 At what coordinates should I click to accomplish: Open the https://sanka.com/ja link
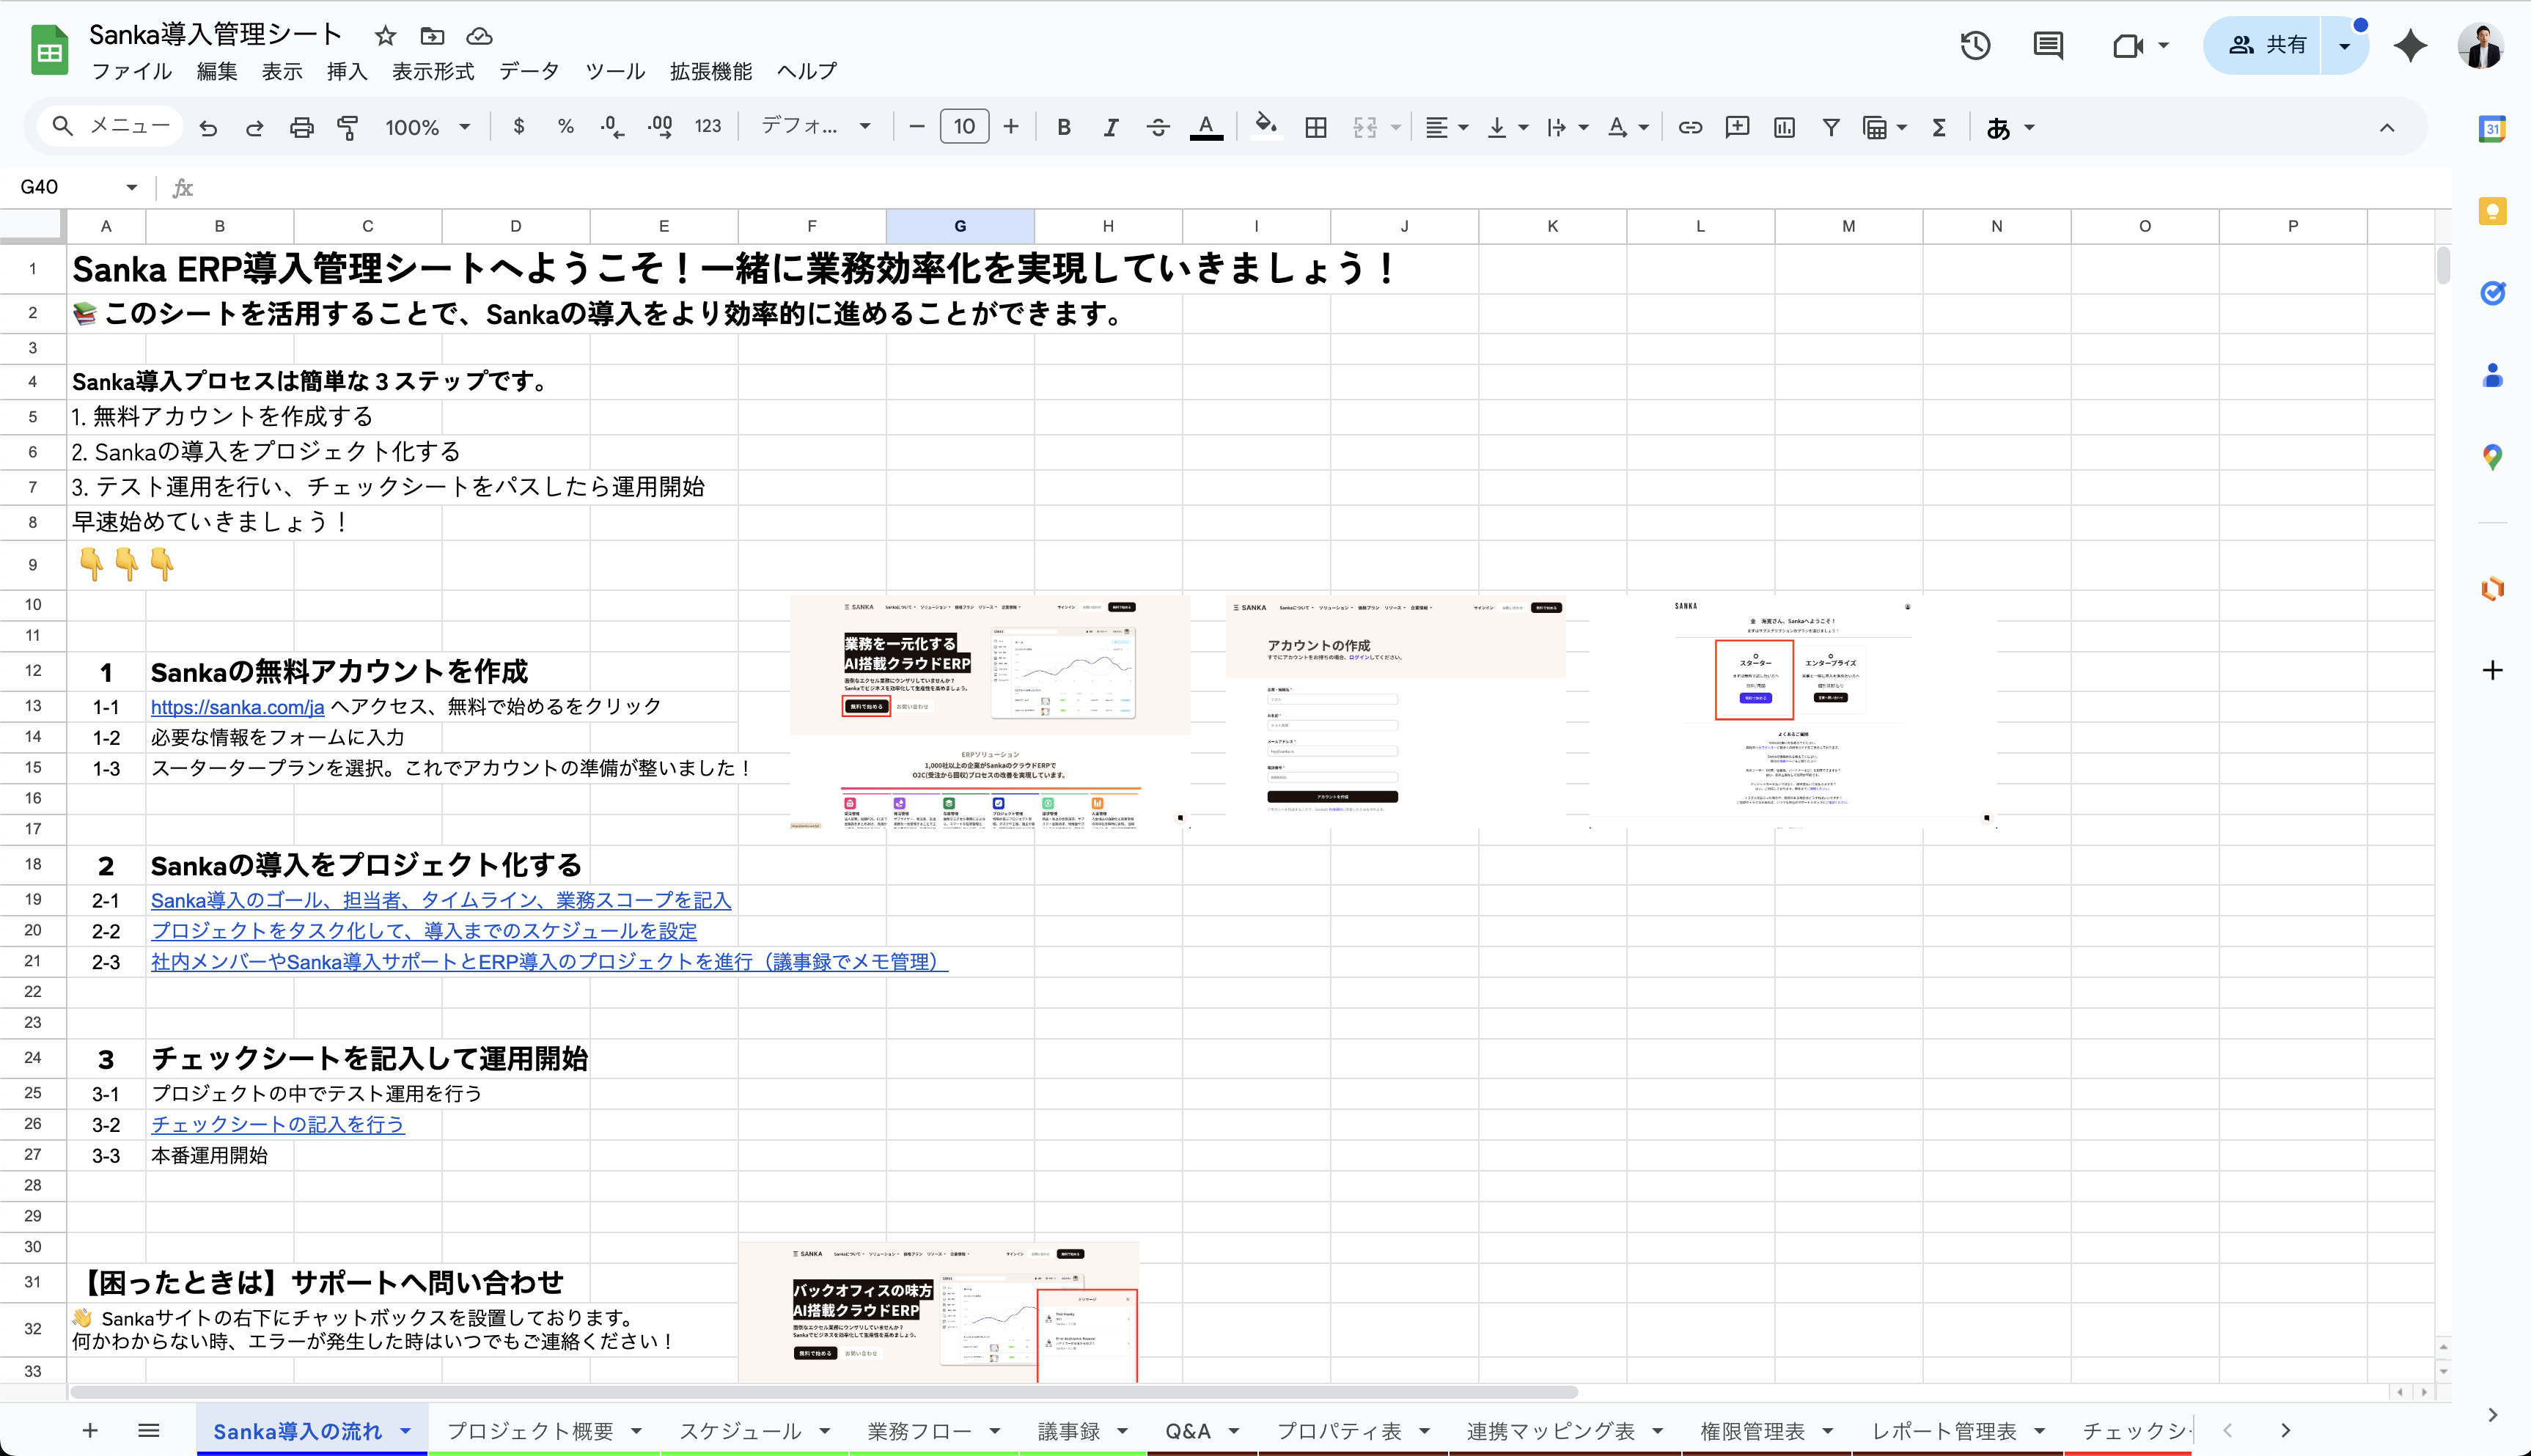(x=237, y=707)
